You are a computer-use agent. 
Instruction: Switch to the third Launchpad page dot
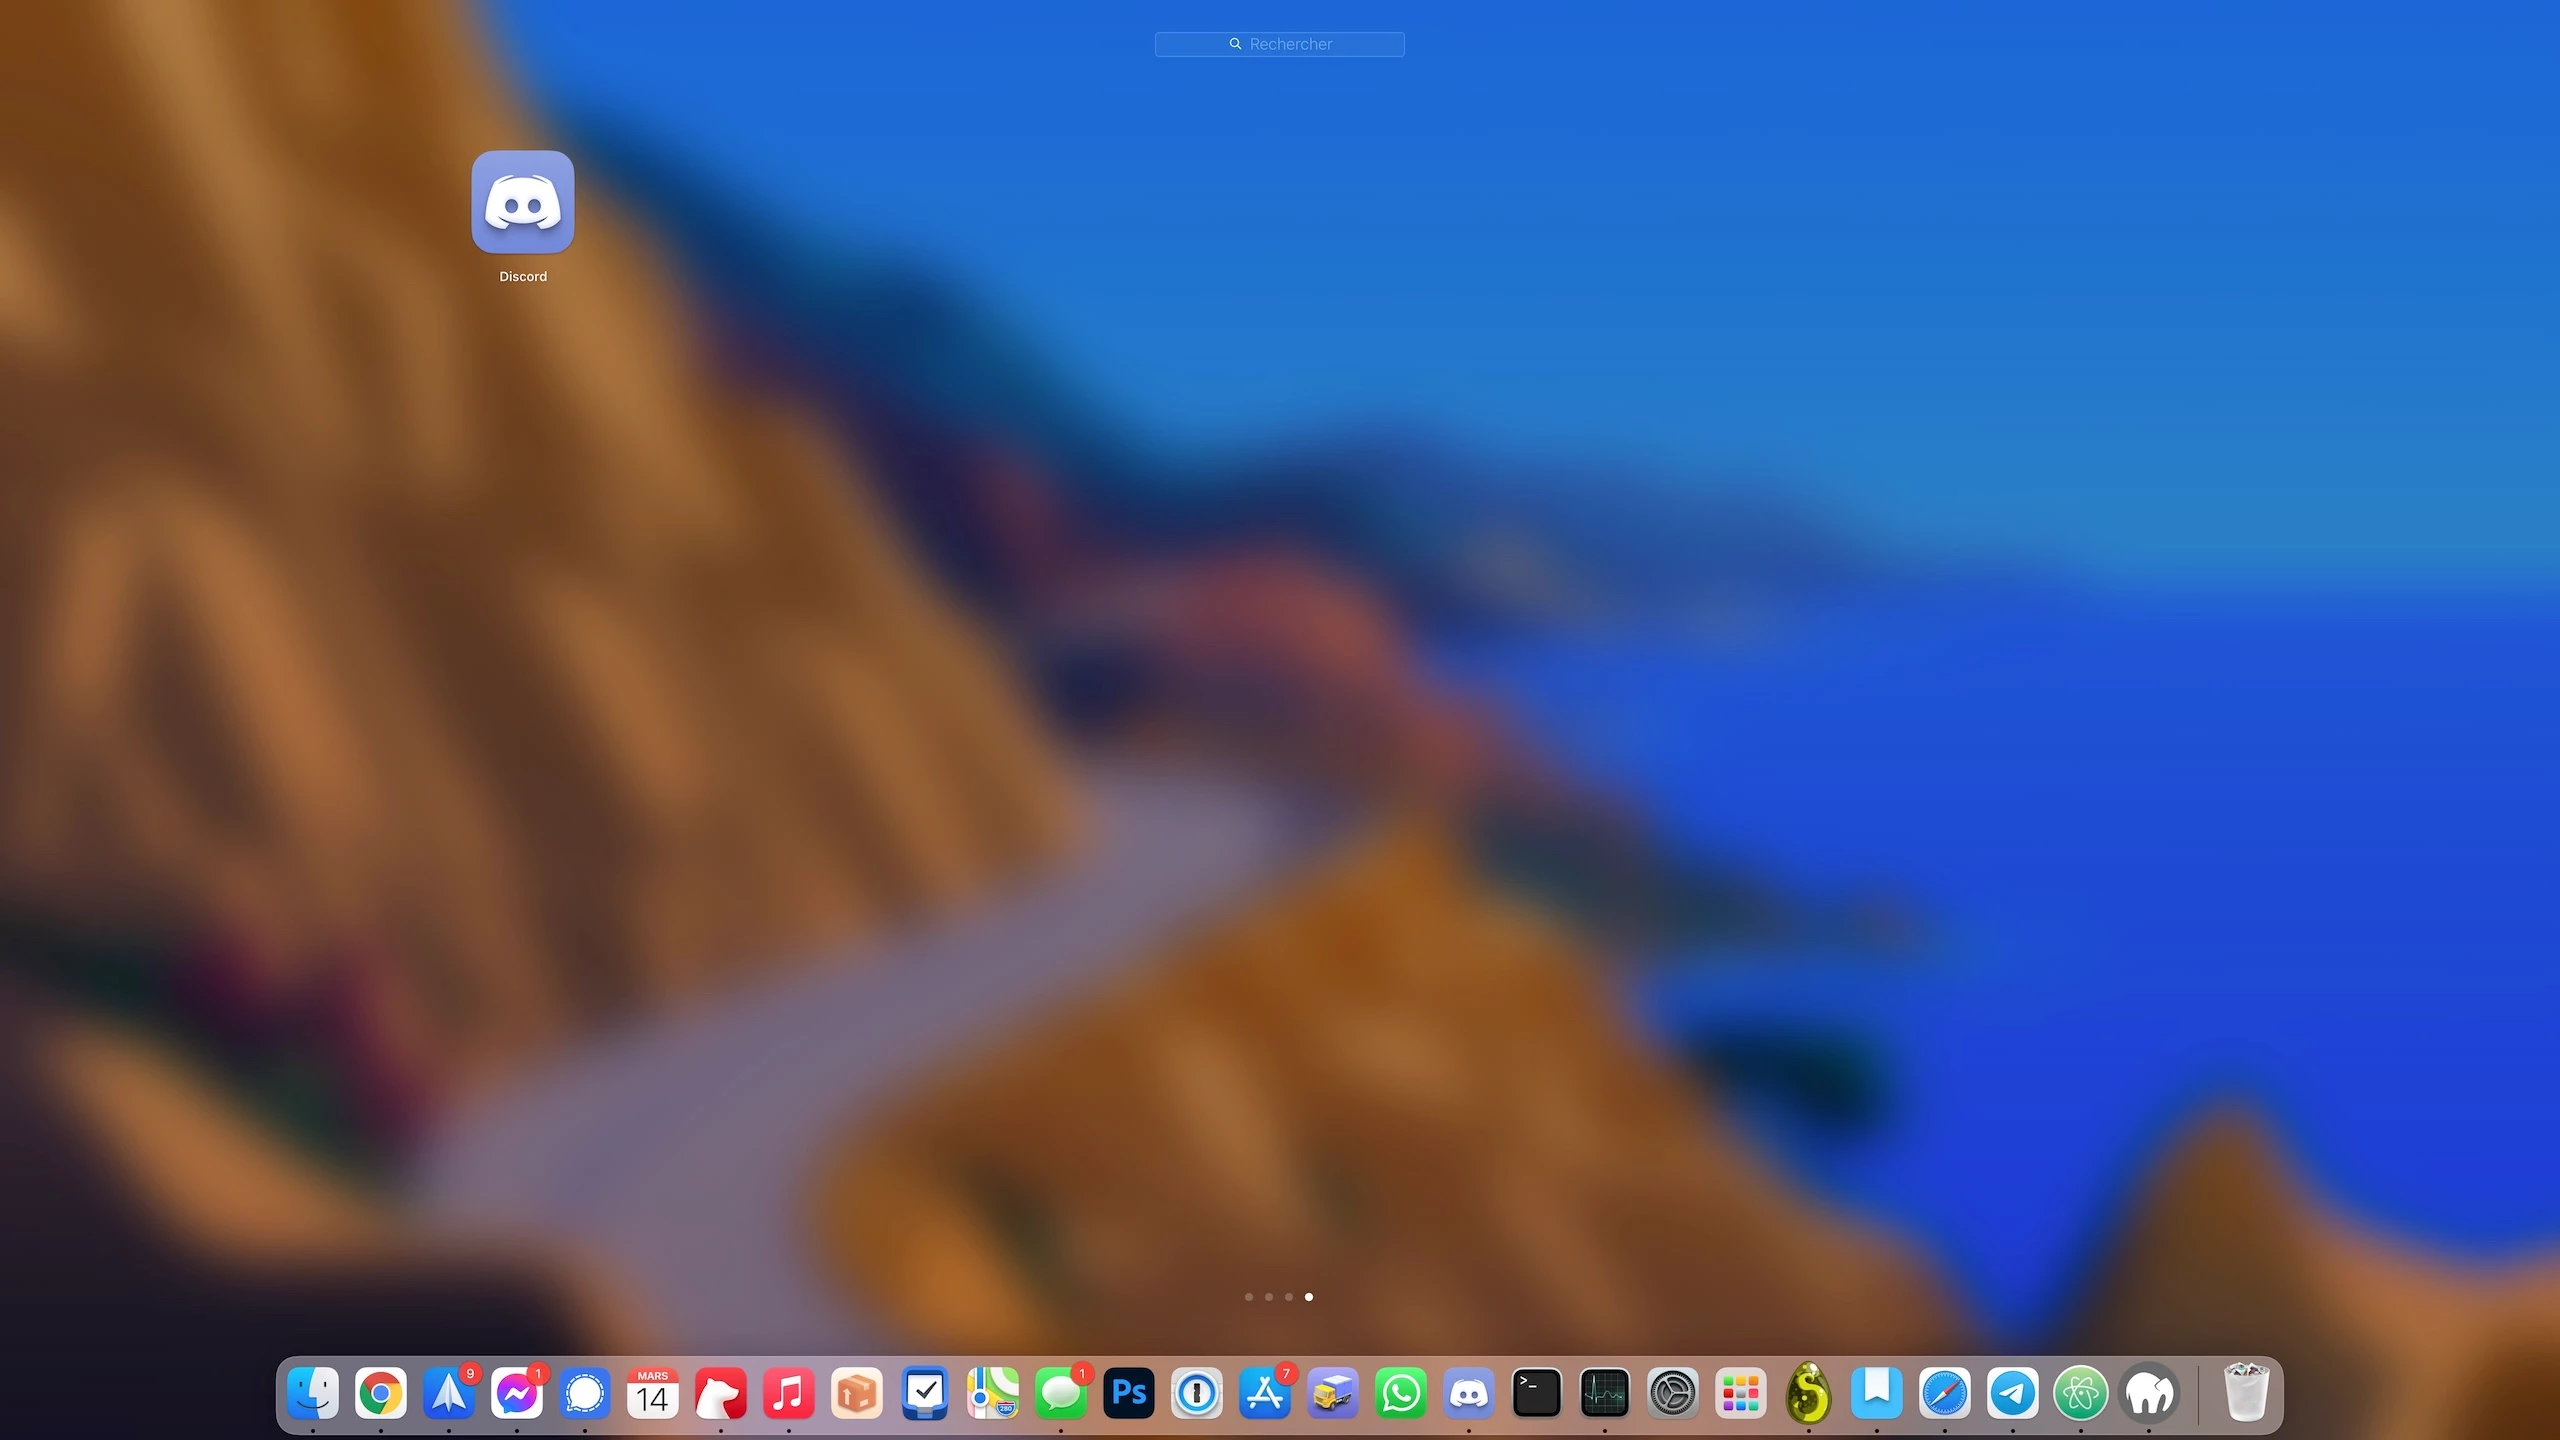pos(1289,1297)
